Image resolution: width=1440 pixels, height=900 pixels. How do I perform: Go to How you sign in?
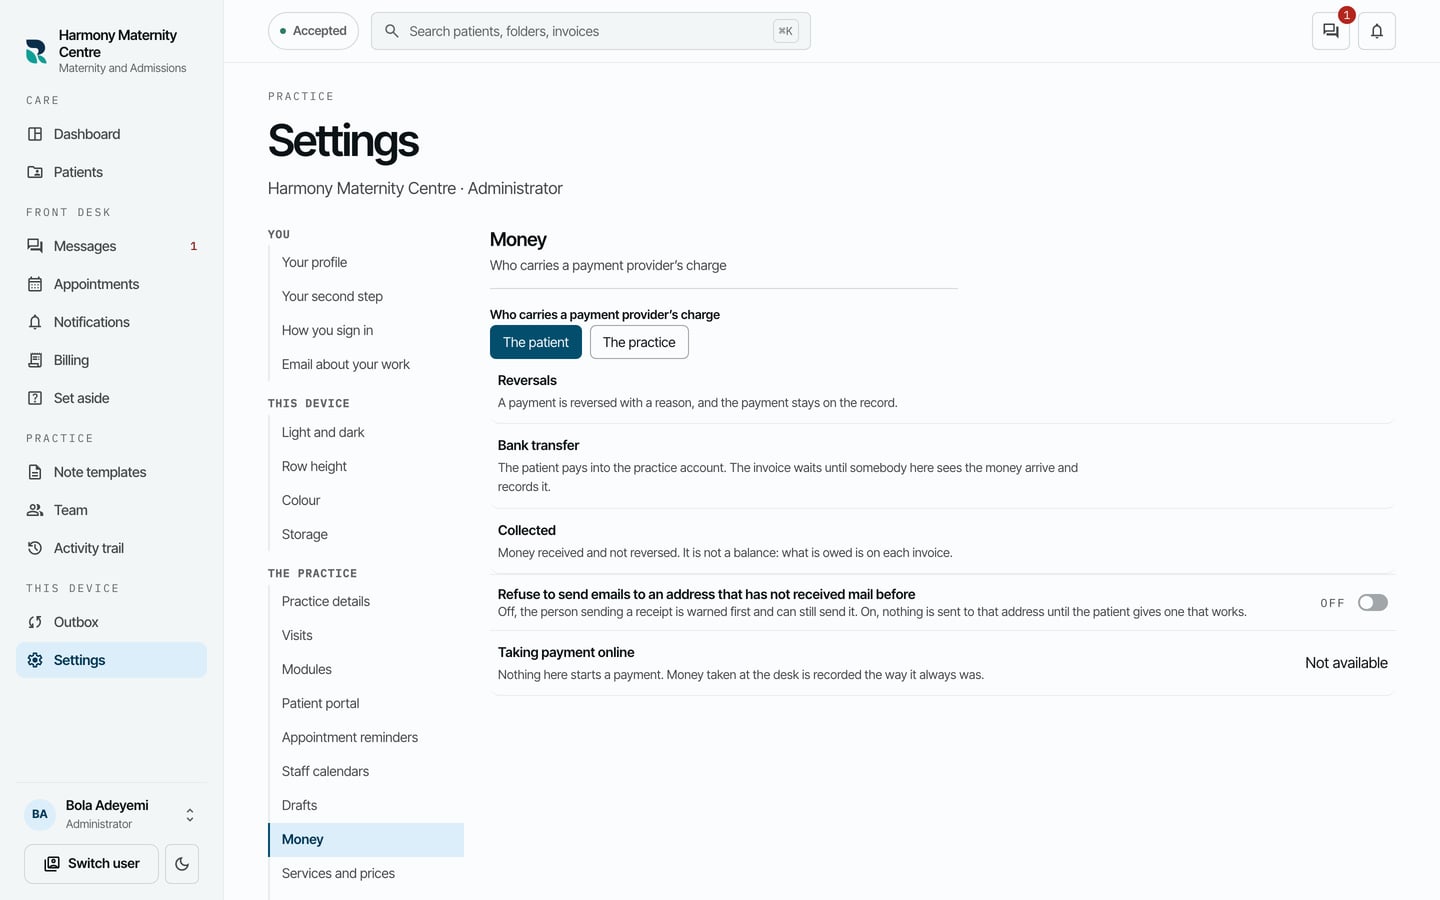coord(366,330)
